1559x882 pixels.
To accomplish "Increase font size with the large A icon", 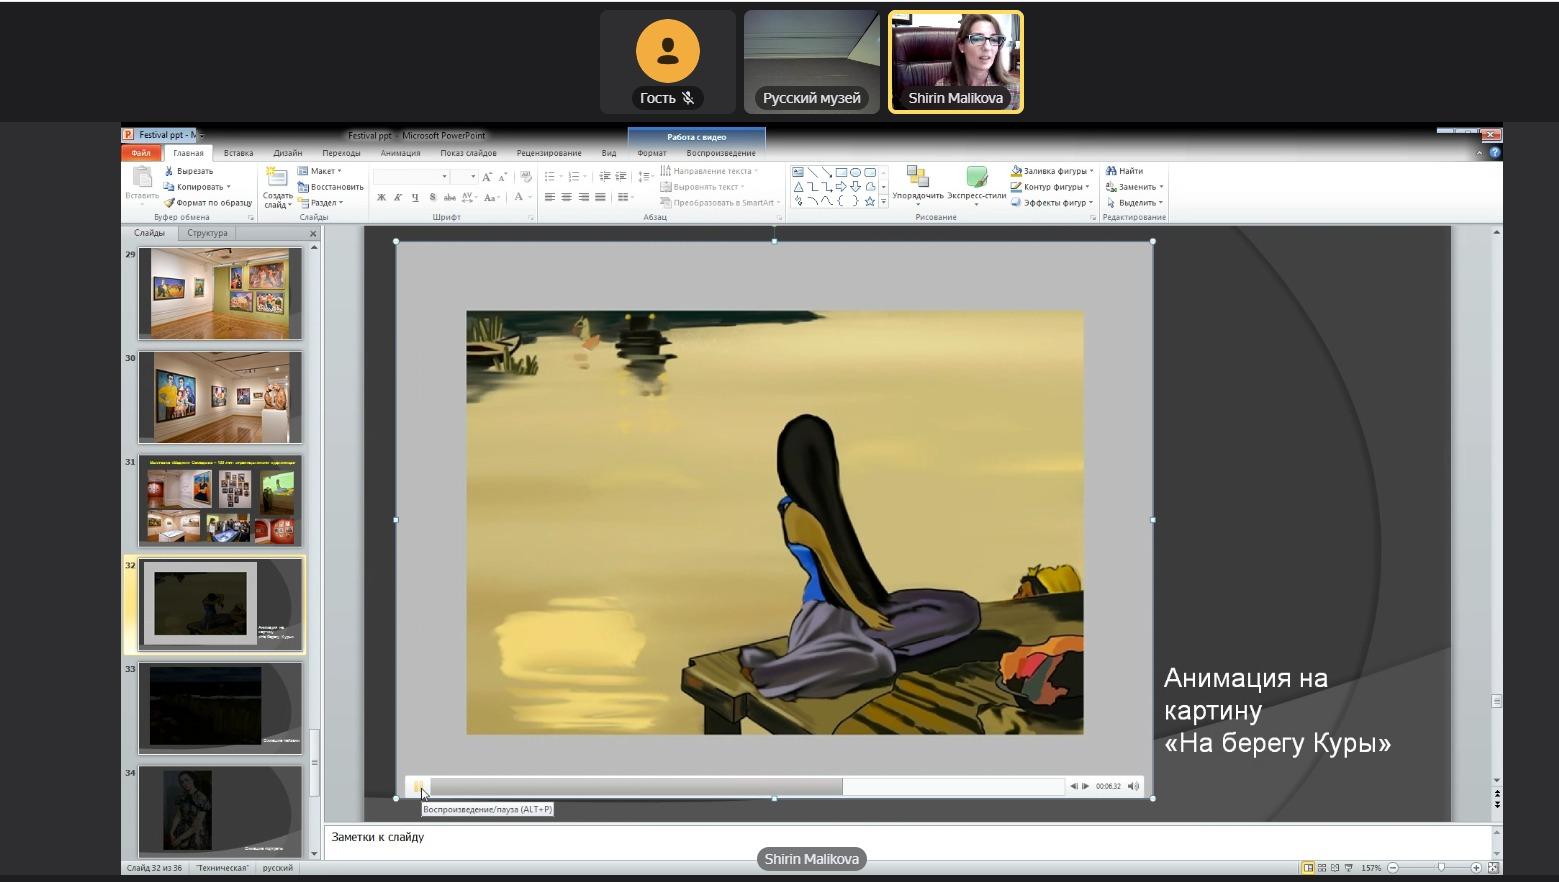I will point(488,177).
